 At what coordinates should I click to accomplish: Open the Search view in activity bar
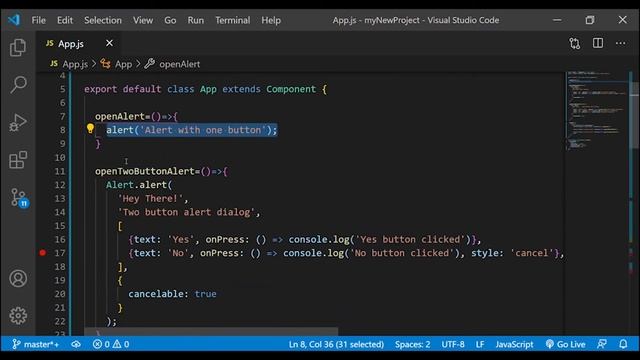[18, 84]
